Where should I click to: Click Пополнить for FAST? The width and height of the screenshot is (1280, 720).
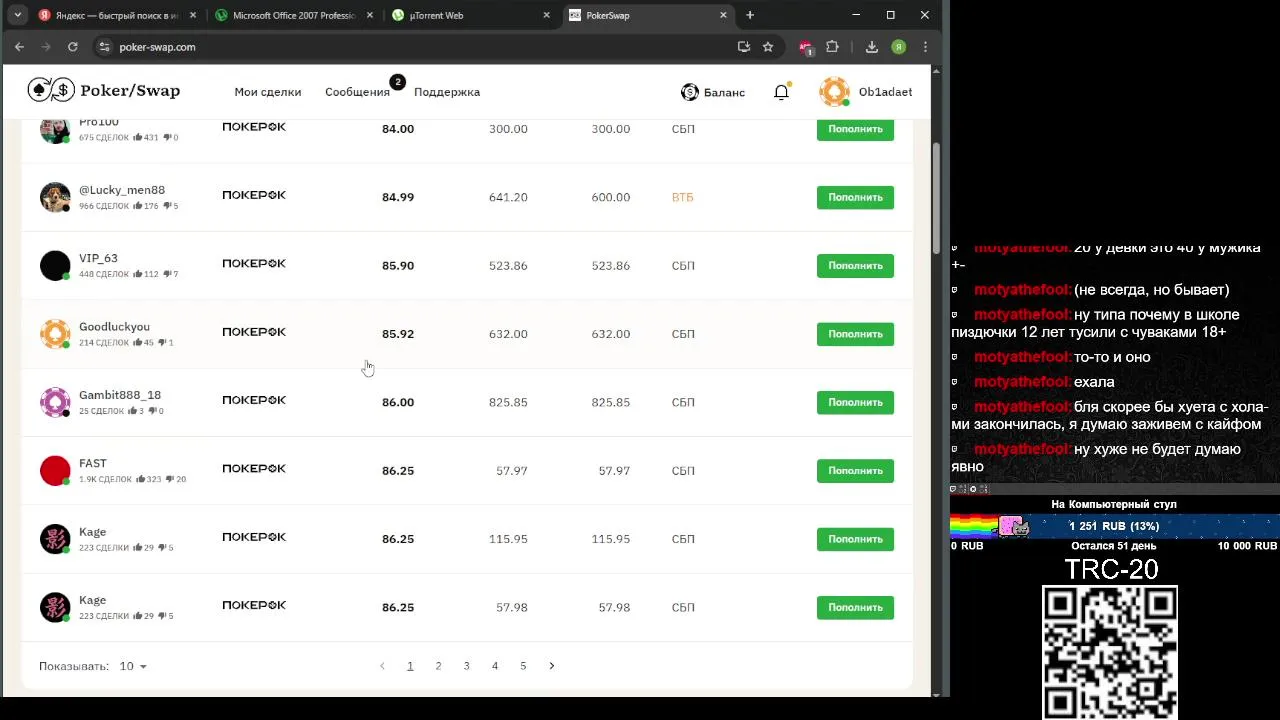(855, 471)
